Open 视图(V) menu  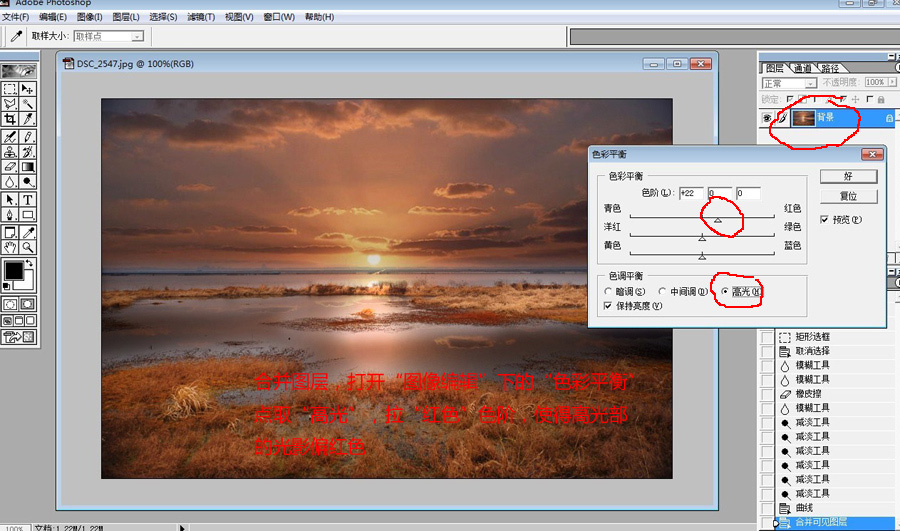pyautogui.click(x=239, y=17)
